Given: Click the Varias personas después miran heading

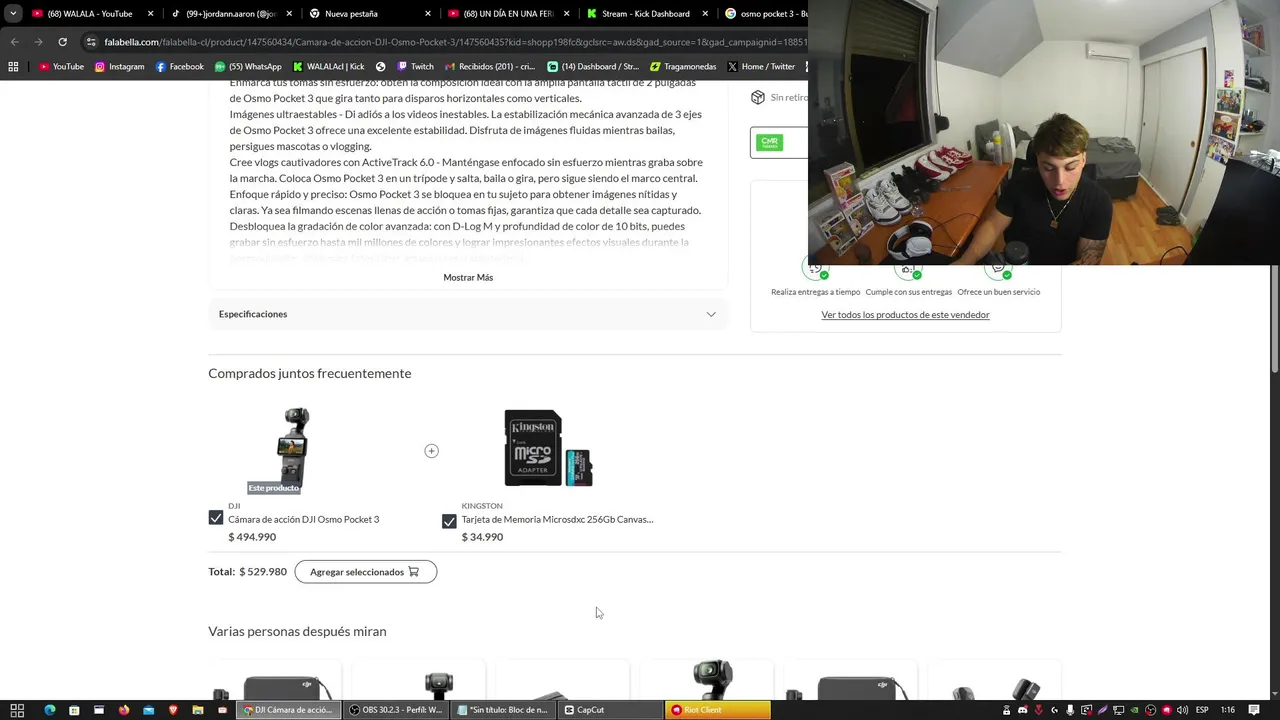Looking at the screenshot, I should tap(297, 631).
